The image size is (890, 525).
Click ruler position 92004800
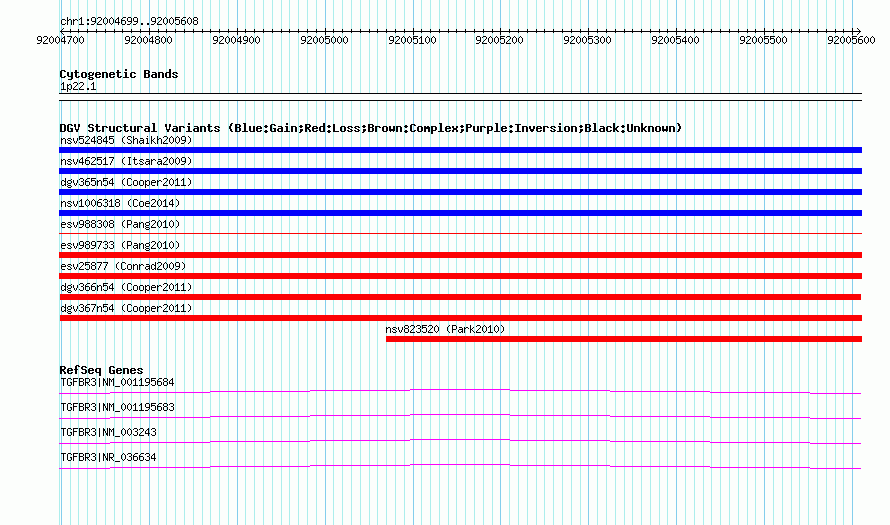148,40
